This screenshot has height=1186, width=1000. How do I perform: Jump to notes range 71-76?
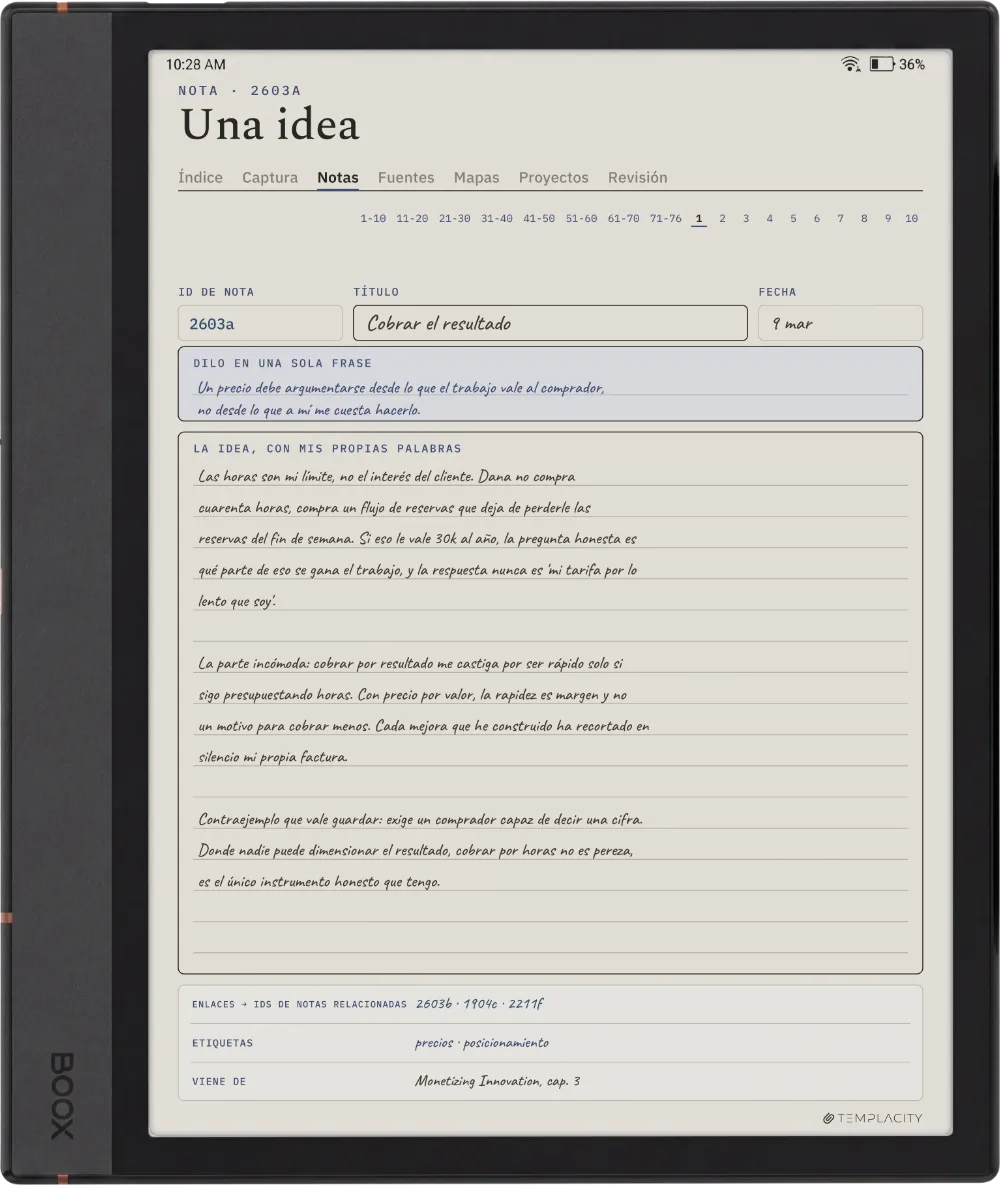tap(666, 219)
